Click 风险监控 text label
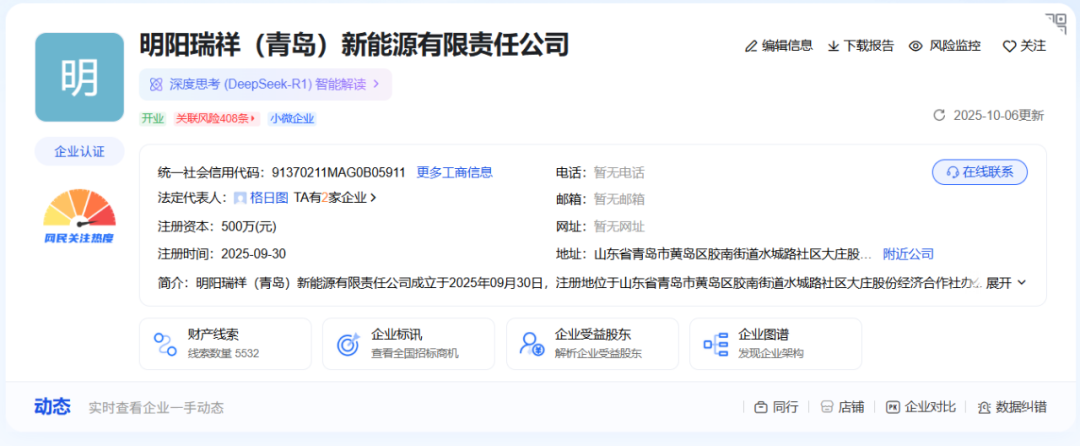This screenshot has height=446, width=1080. (x=955, y=46)
